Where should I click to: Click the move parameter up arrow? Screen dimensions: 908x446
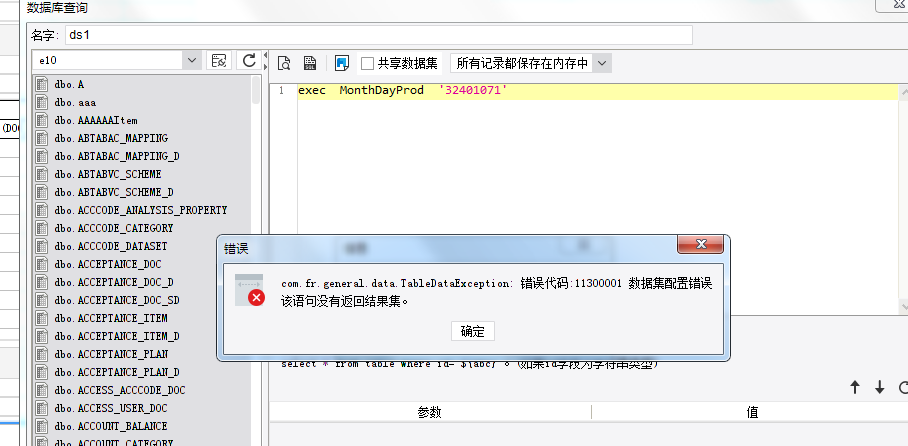855,387
